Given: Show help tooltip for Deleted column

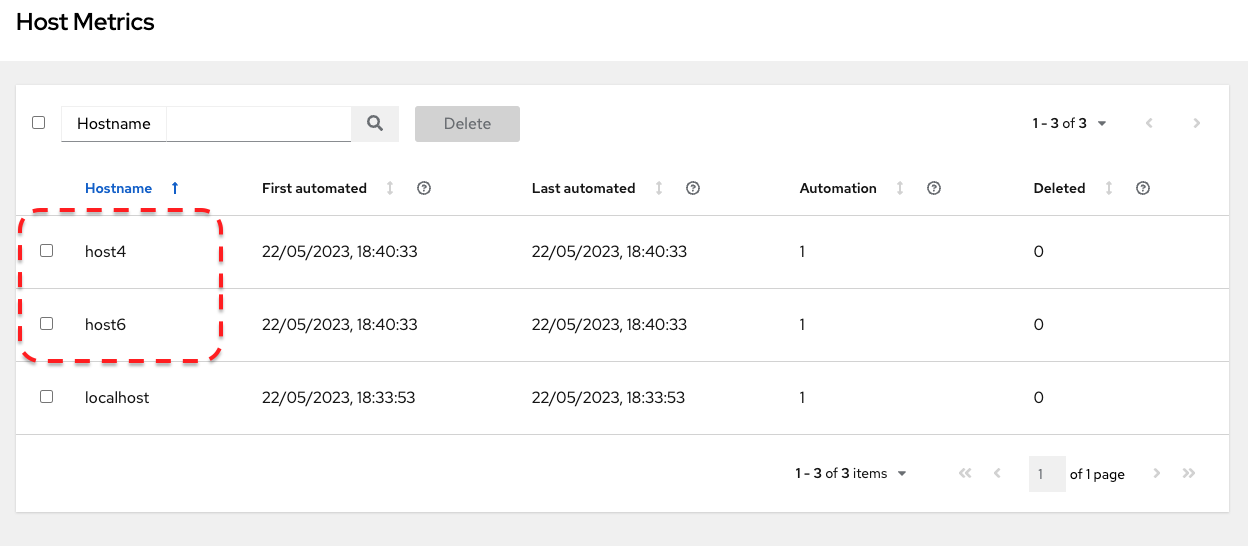Looking at the screenshot, I should 1143,188.
